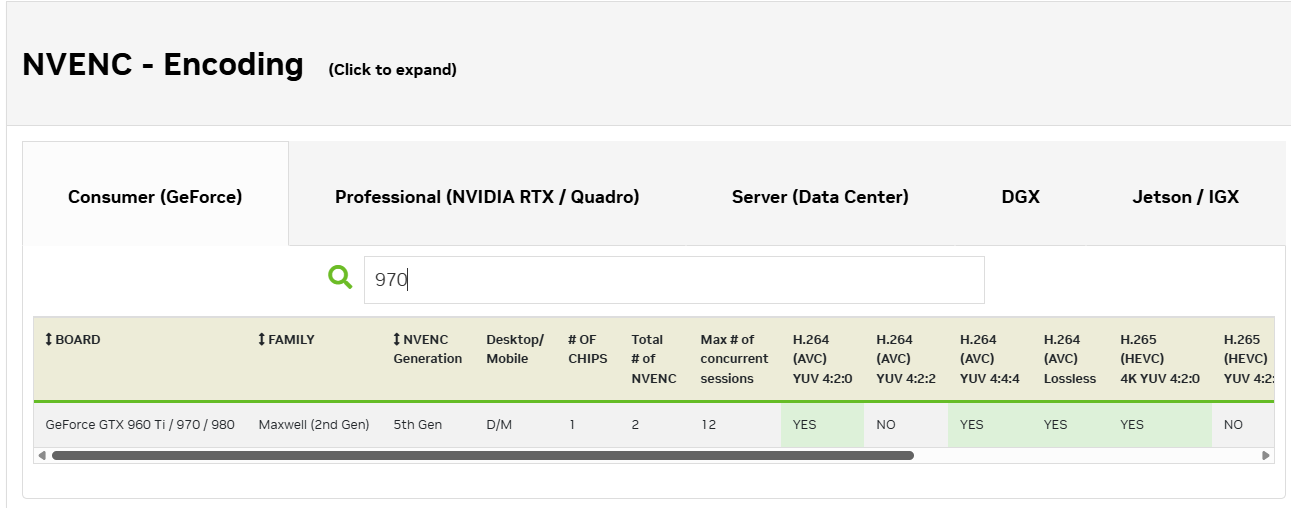The width and height of the screenshot is (1291, 508).
Task: Click the scrollbar right arrow
Action: tap(1266, 456)
